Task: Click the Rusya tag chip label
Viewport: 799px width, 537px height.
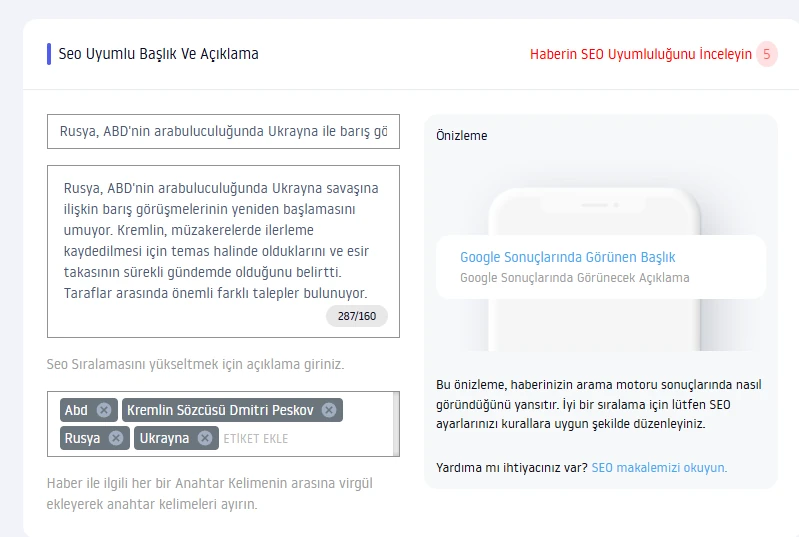Action: (83, 438)
